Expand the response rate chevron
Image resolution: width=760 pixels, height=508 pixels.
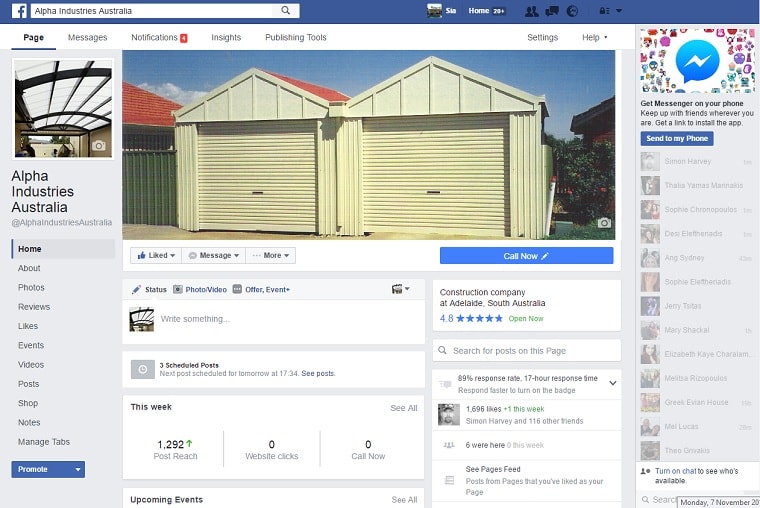(x=612, y=383)
